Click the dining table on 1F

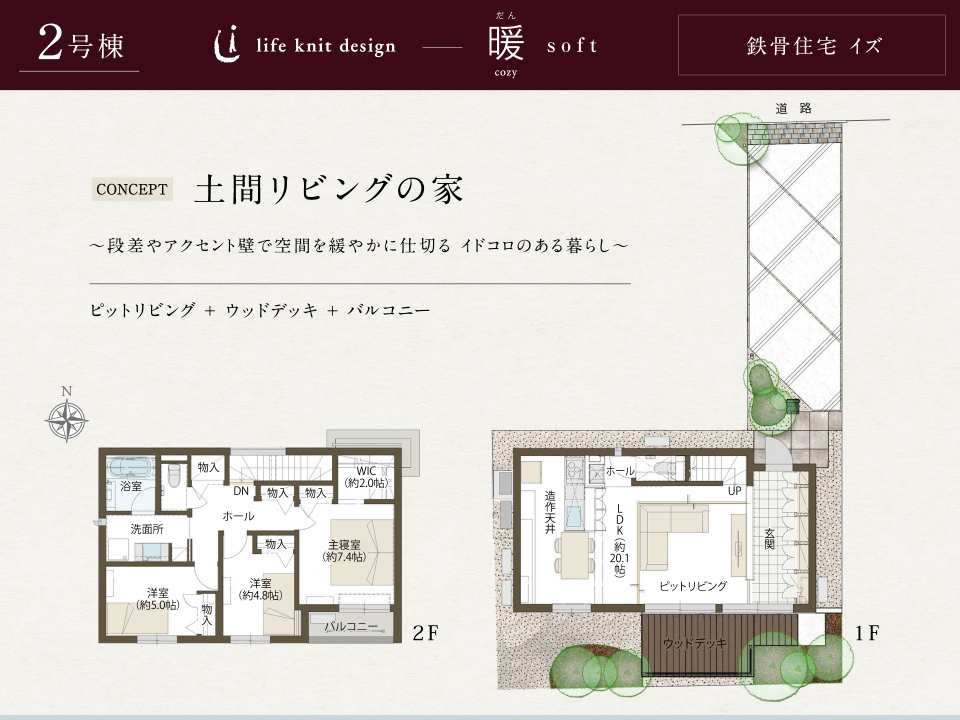(x=575, y=554)
